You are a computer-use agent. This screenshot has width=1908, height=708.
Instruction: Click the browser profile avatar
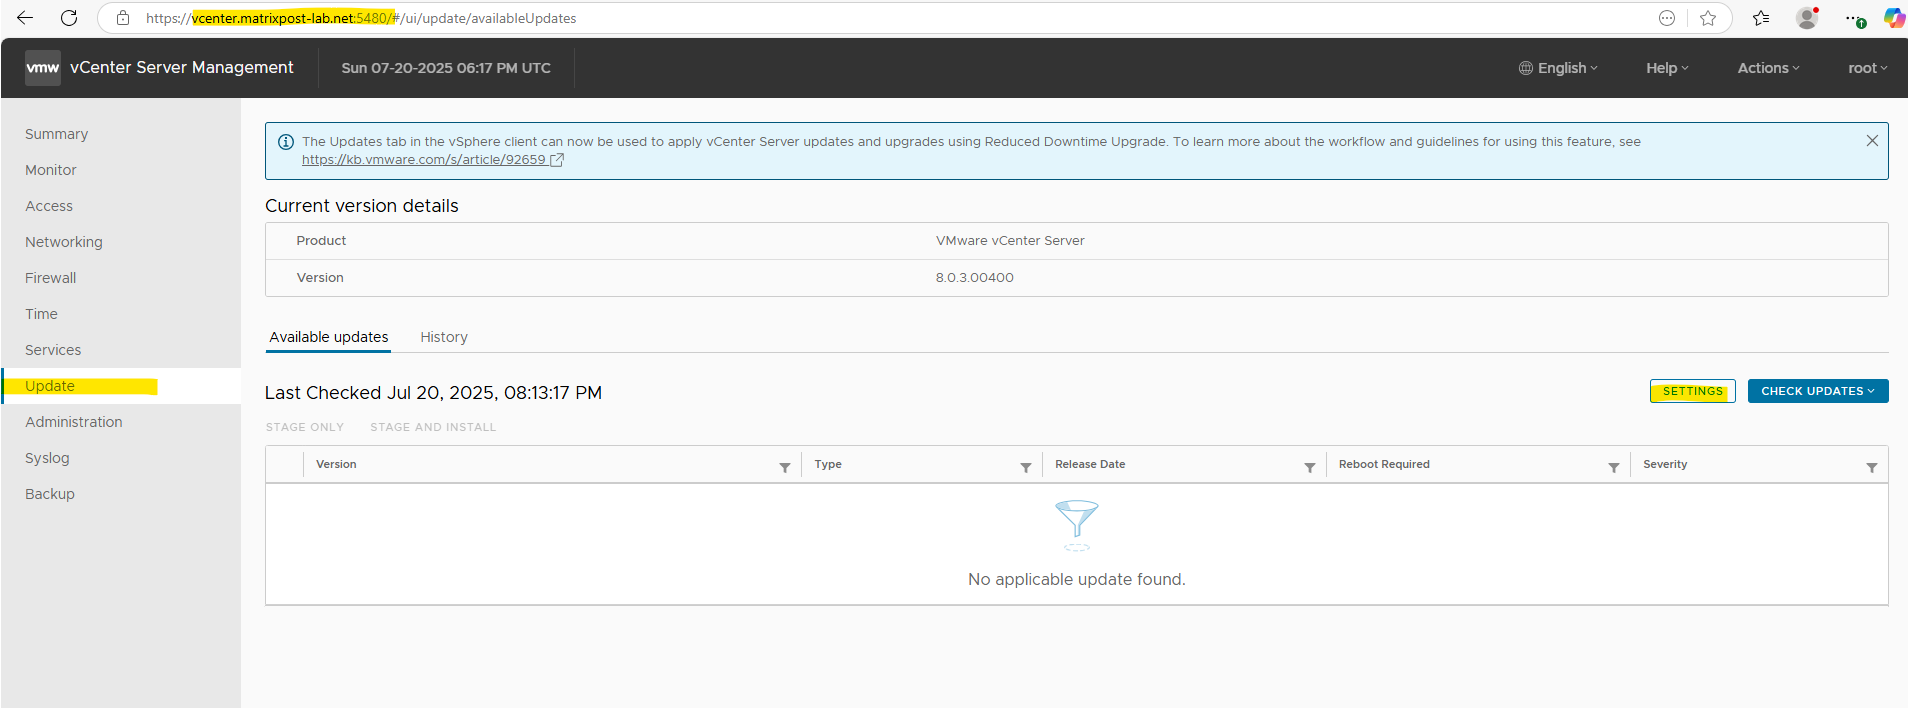pyautogui.click(x=1807, y=18)
